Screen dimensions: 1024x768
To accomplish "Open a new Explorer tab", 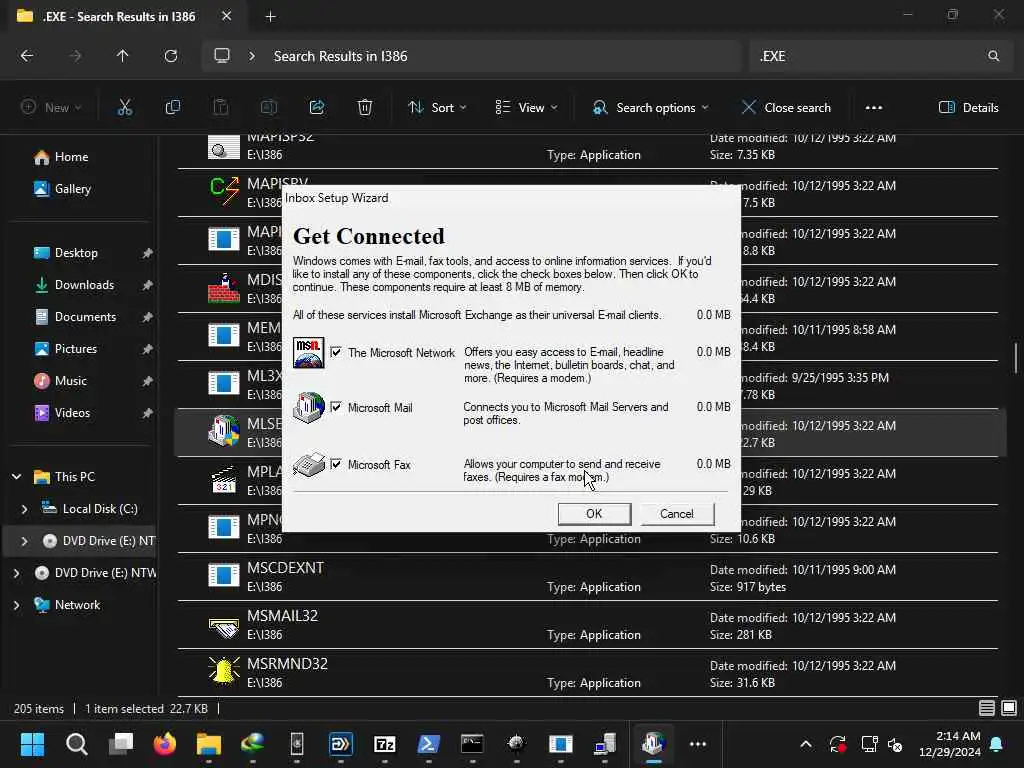I will [x=270, y=17].
